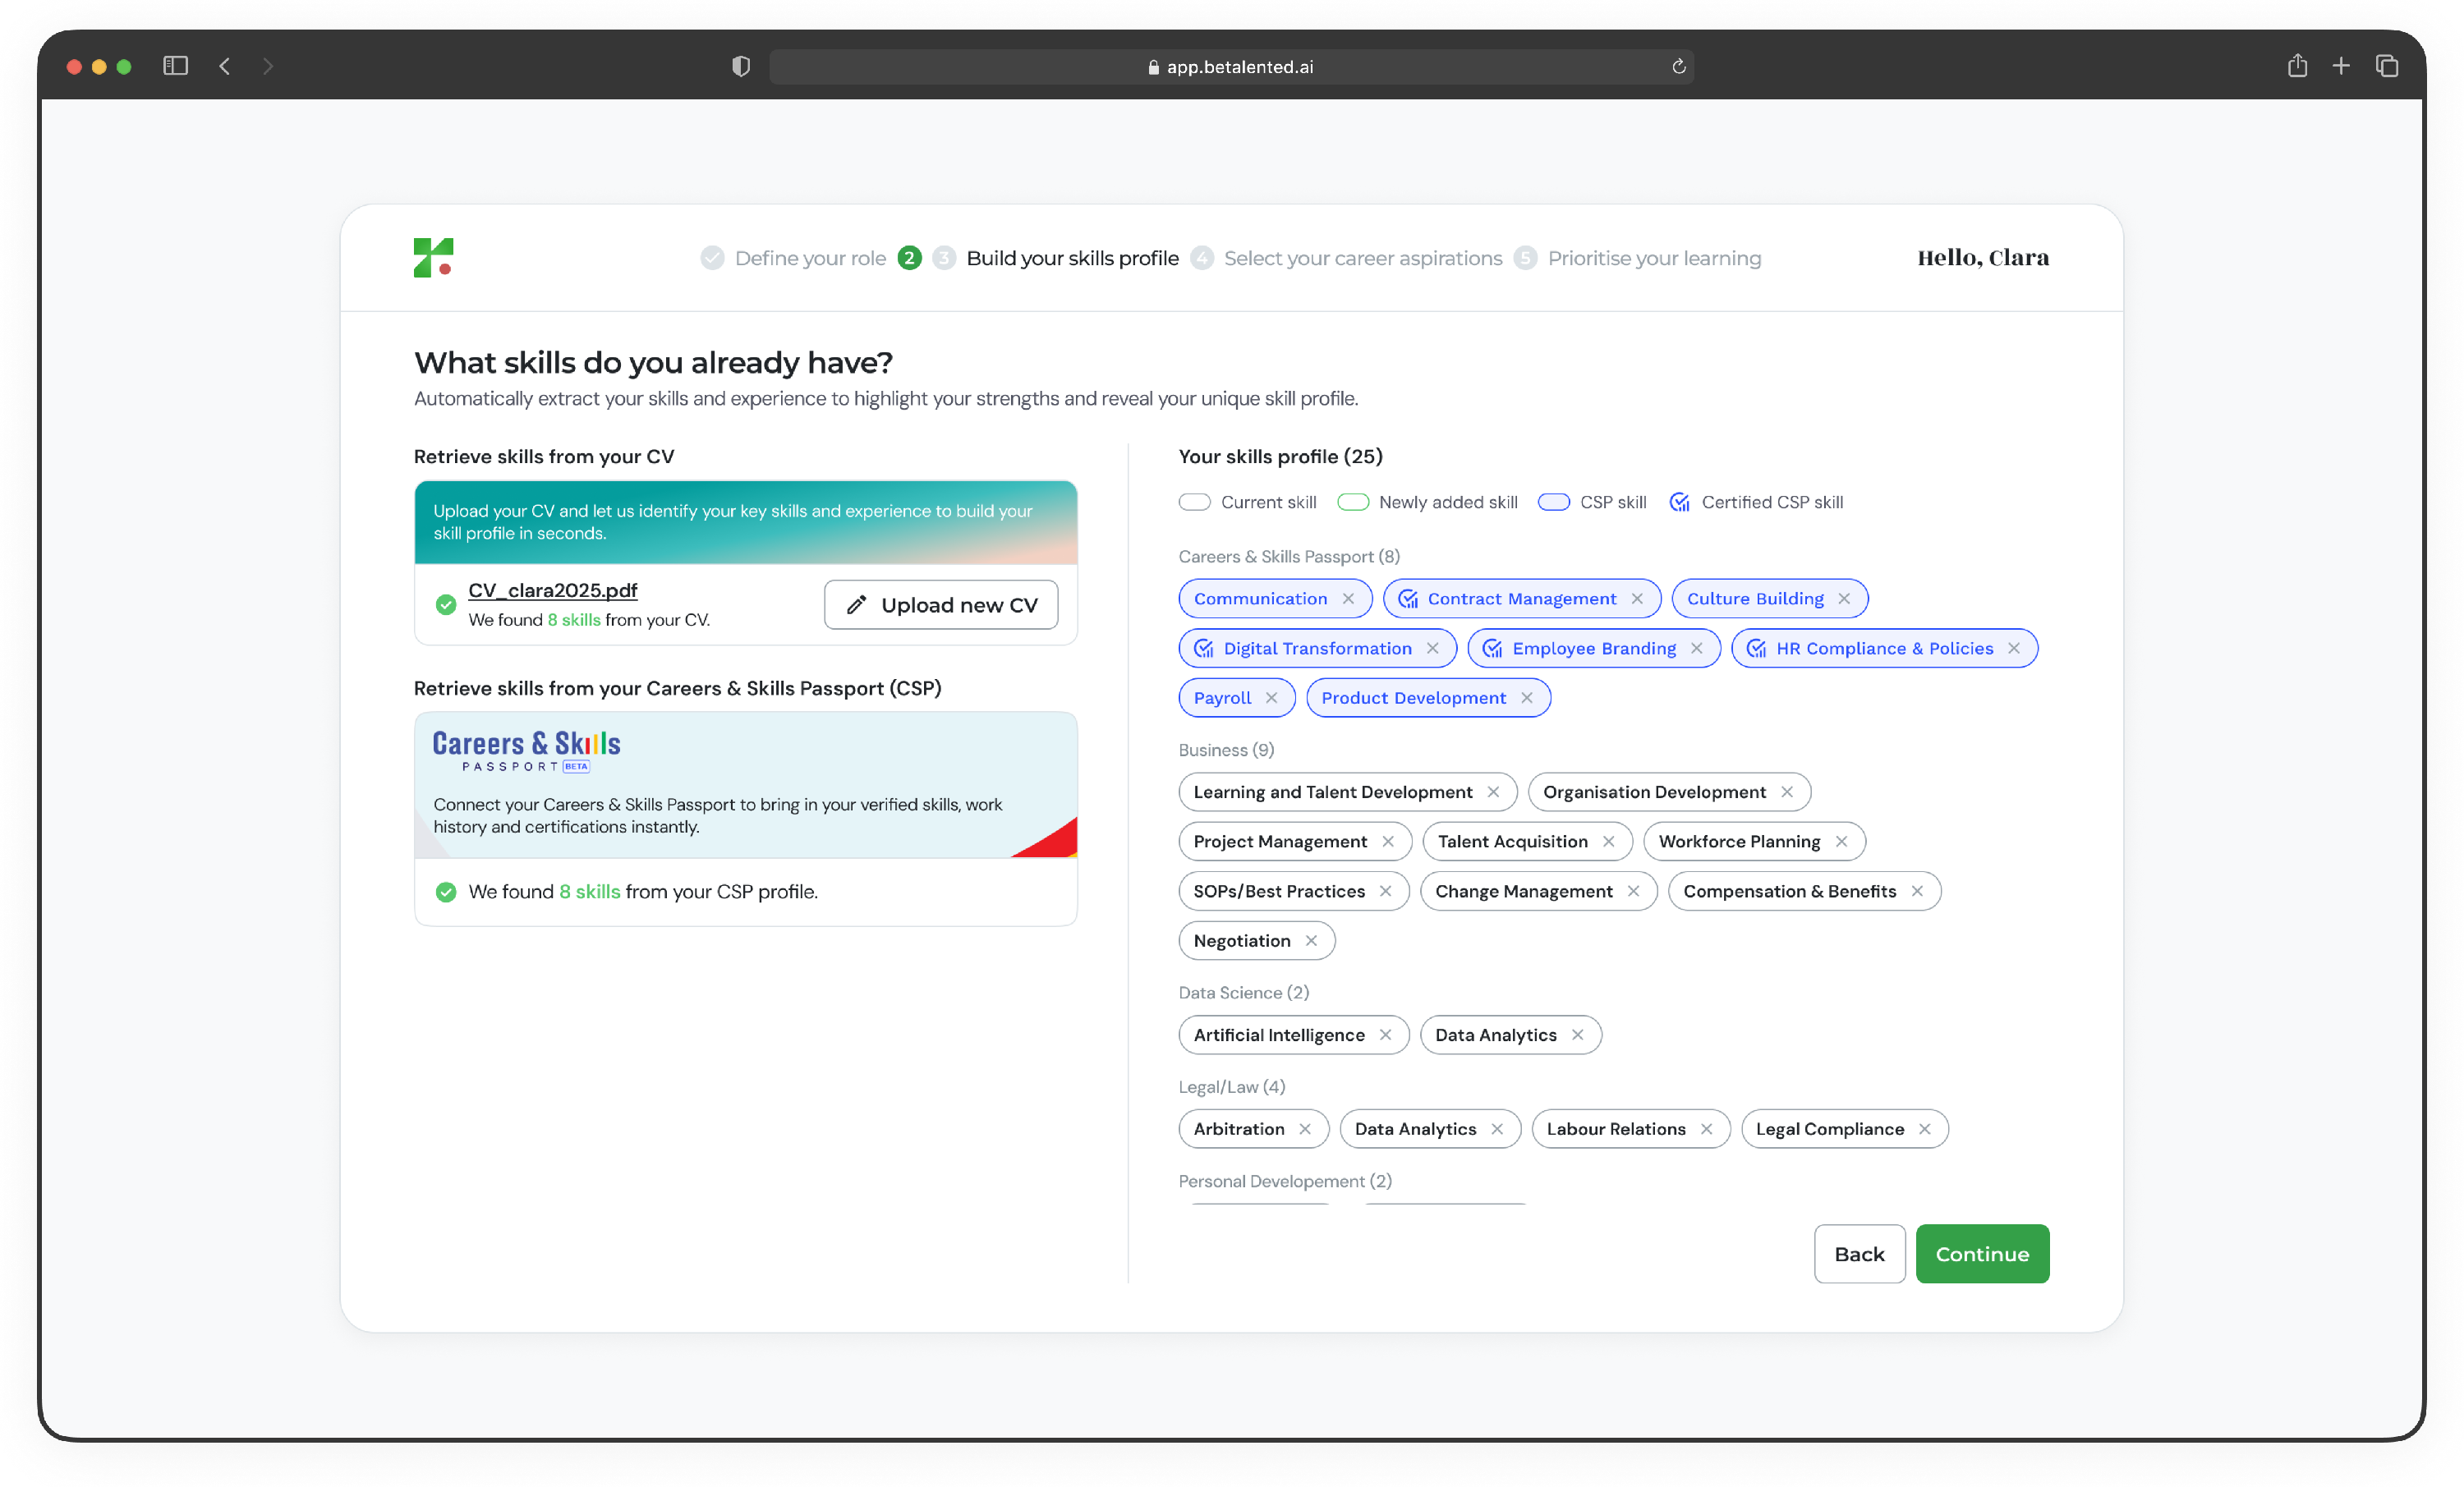Remove the Artificial Intelligence skill
The width and height of the screenshot is (2464, 1487).
click(x=1385, y=1034)
